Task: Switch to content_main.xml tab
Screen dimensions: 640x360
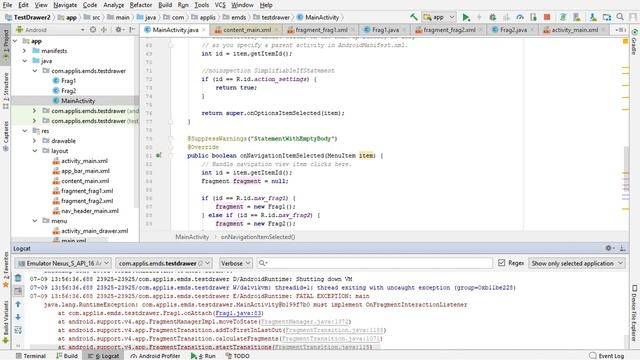Action: pos(247,30)
